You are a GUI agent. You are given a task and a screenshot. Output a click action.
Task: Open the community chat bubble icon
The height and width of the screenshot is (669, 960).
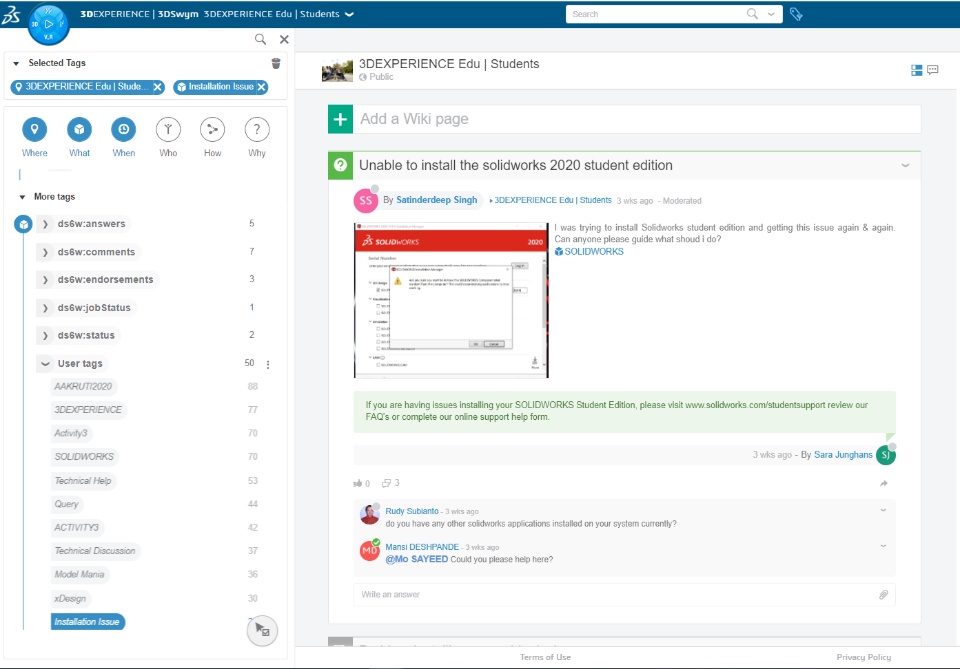[932, 70]
